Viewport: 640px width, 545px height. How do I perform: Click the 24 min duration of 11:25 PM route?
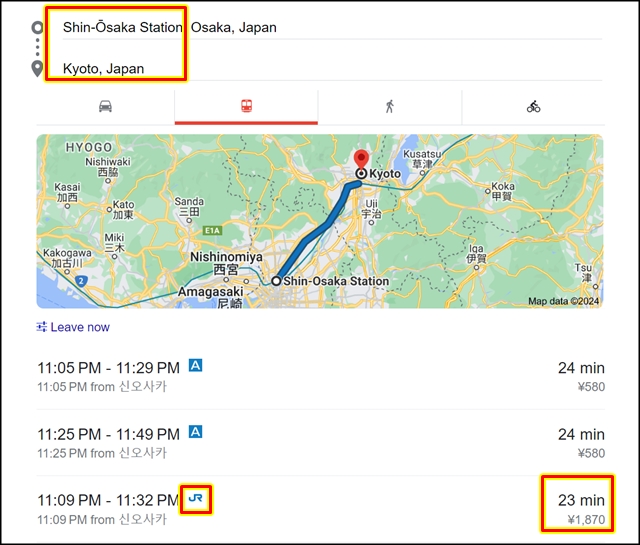click(x=581, y=434)
